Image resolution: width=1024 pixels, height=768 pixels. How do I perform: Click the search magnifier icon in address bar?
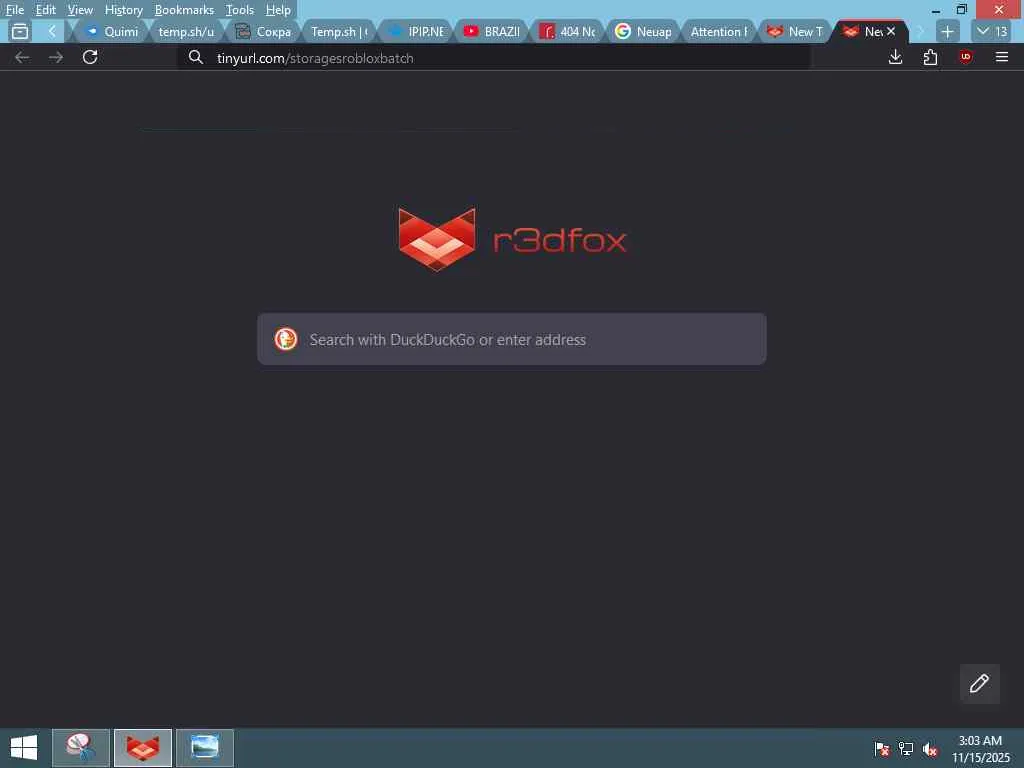195,57
